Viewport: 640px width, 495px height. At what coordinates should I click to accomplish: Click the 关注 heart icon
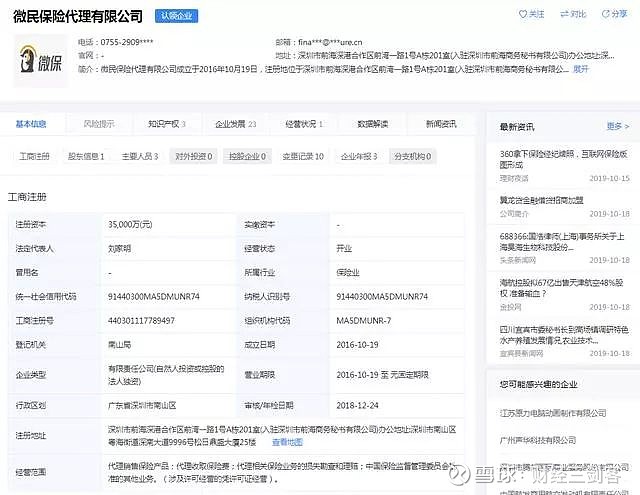pyautogui.click(x=523, y=14)
